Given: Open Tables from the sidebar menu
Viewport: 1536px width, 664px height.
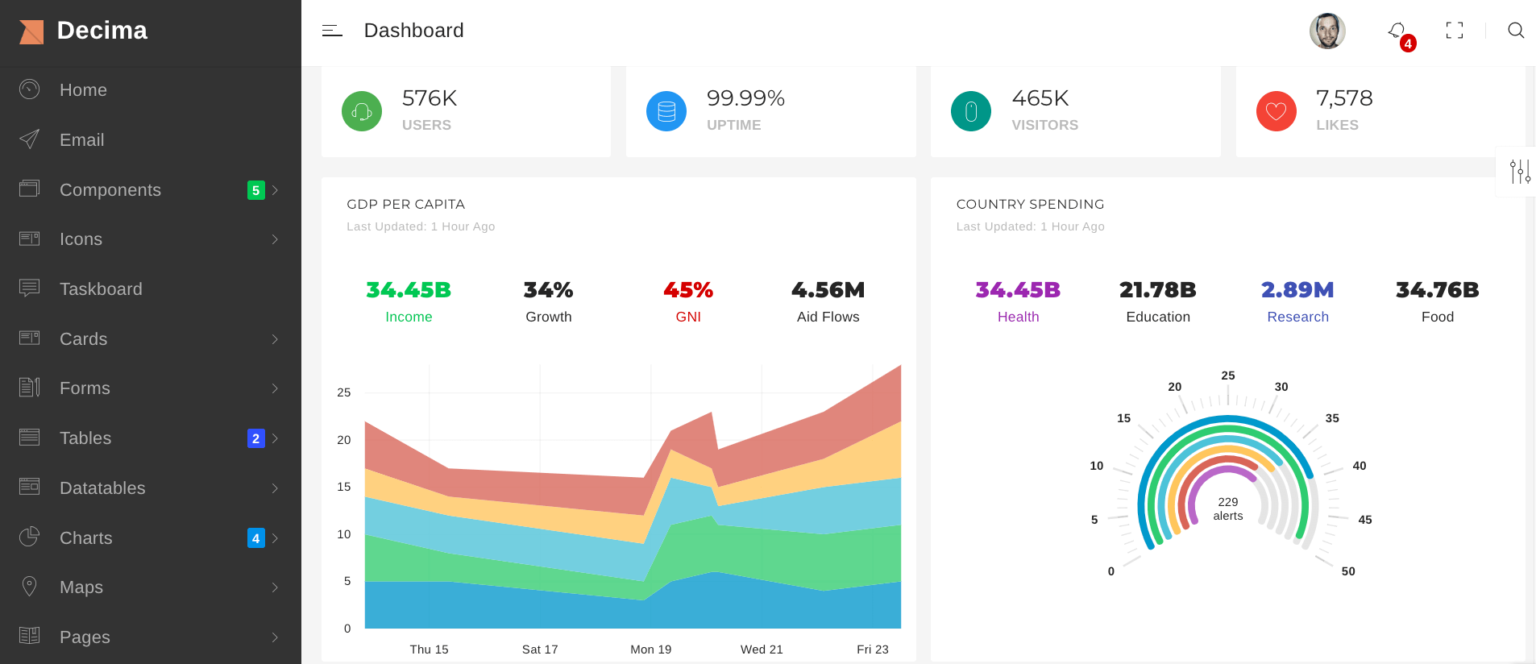Looking at the screenshot, I should (85, 438).
